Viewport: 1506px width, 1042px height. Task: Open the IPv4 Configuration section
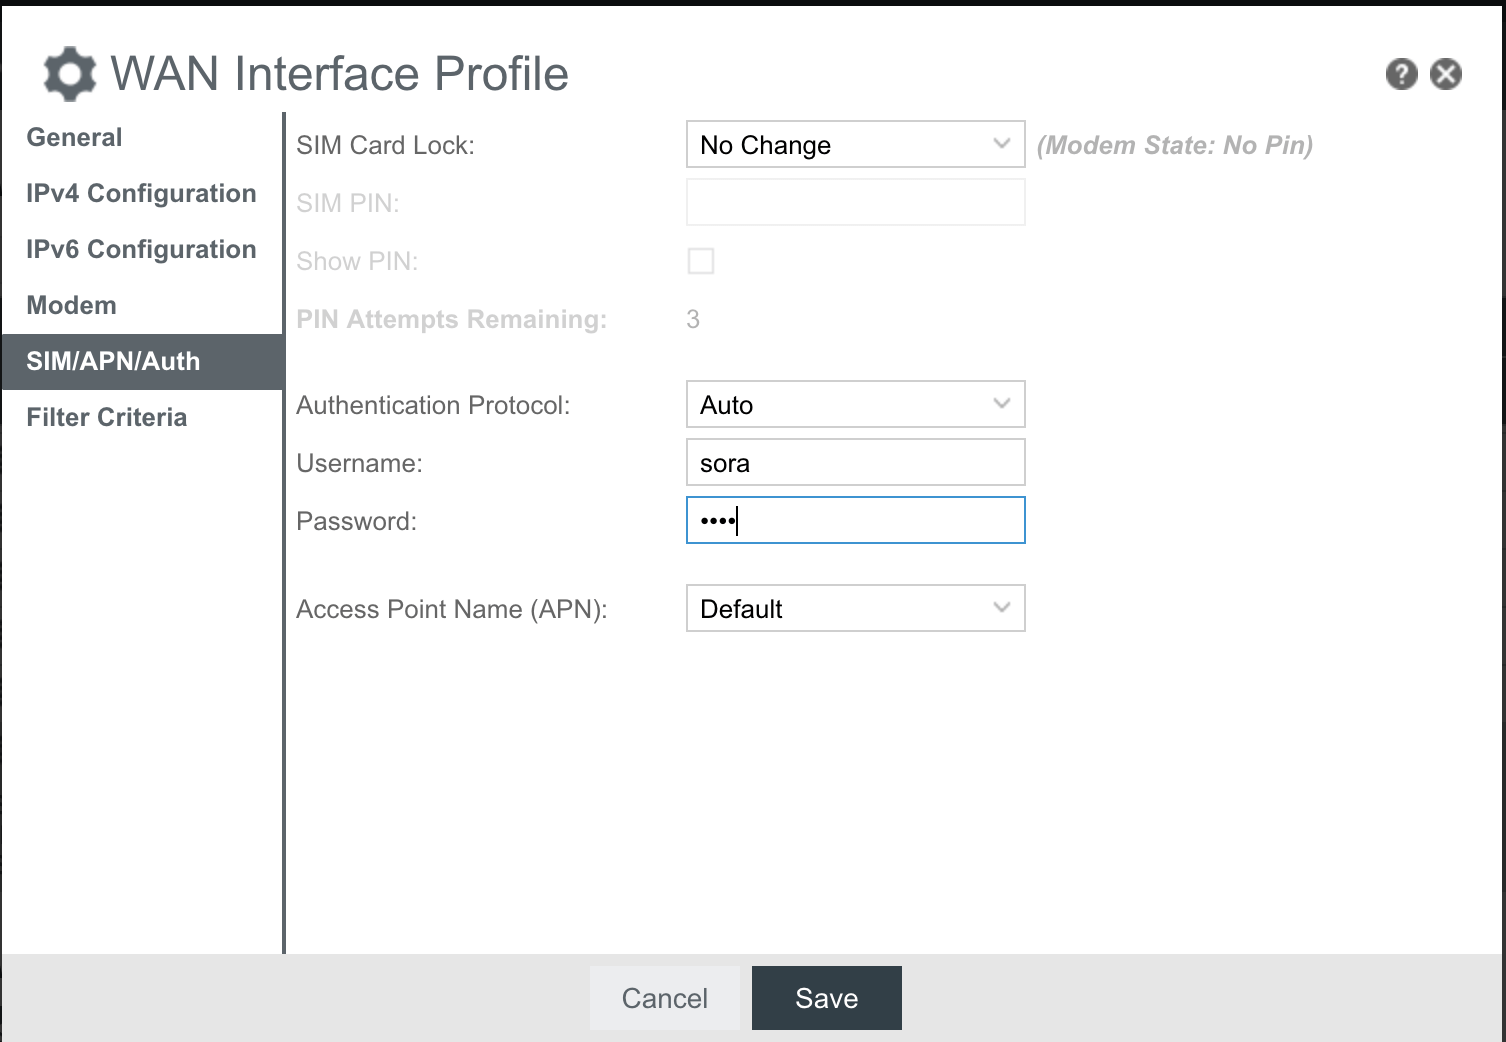[141, 194]
